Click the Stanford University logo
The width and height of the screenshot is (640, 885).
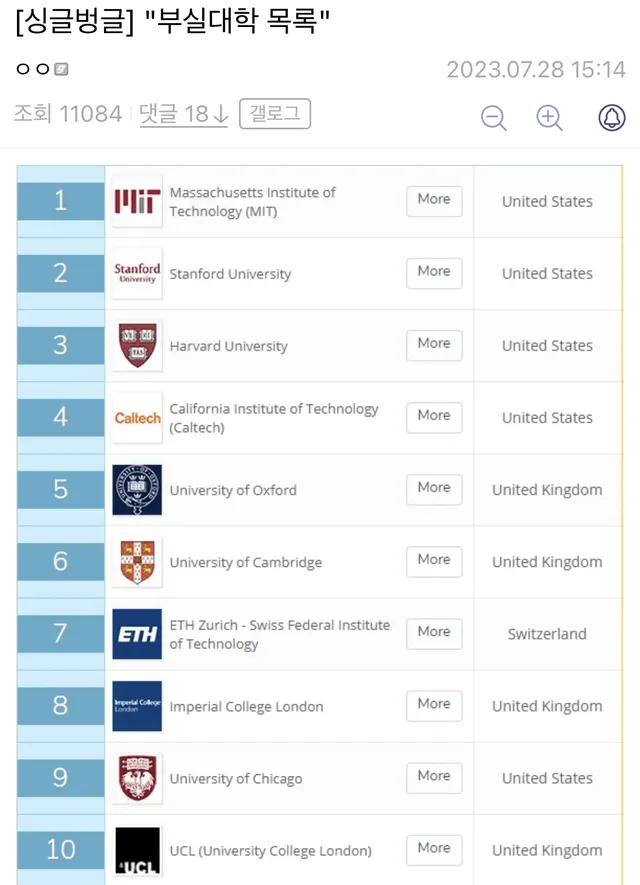137,273
